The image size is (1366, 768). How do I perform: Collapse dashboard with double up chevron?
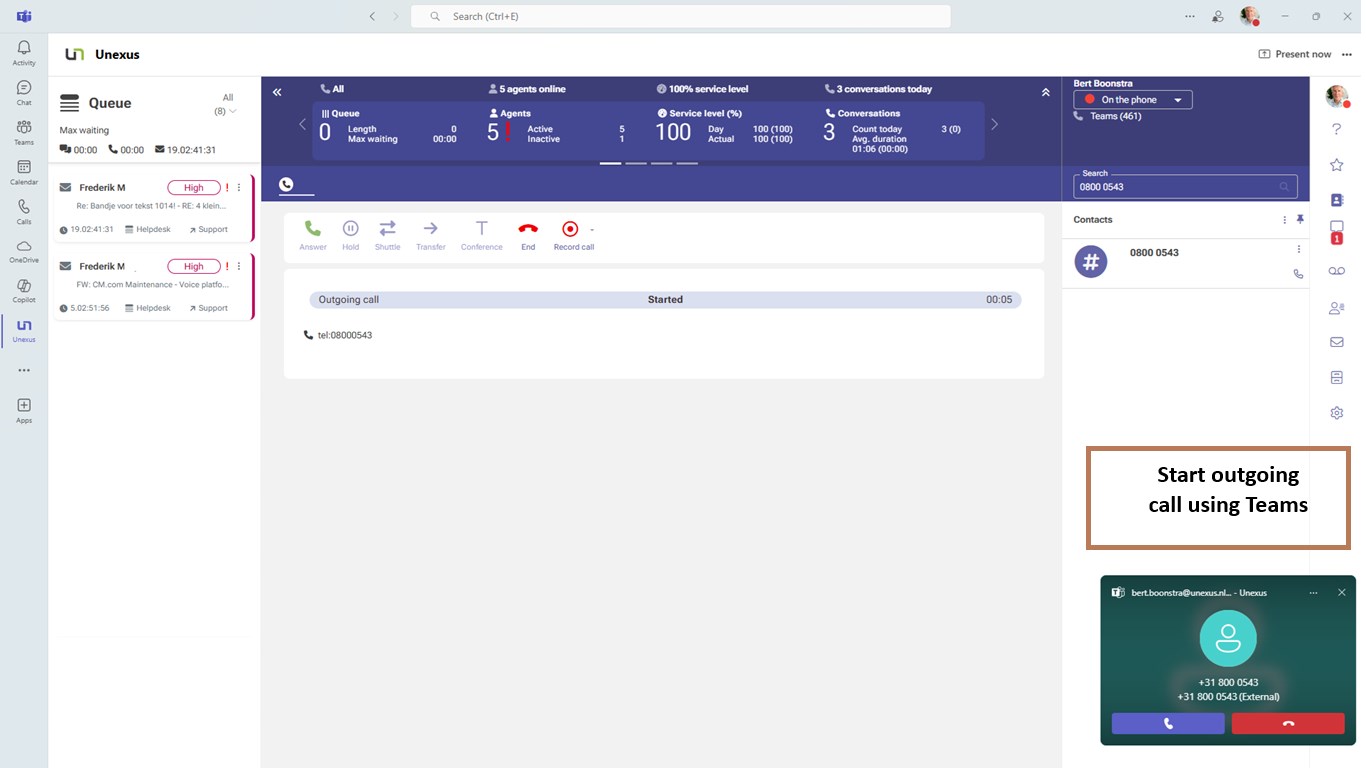(1045, 92)
